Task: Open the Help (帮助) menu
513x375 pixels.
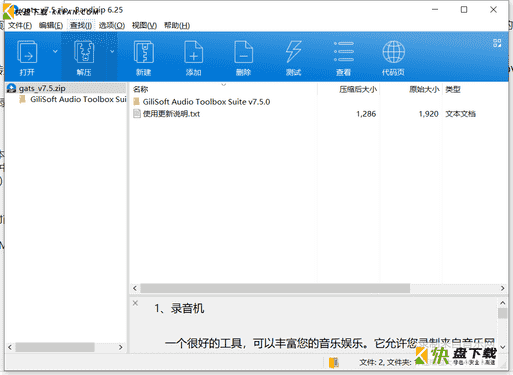Action: (x=177, y=26)
